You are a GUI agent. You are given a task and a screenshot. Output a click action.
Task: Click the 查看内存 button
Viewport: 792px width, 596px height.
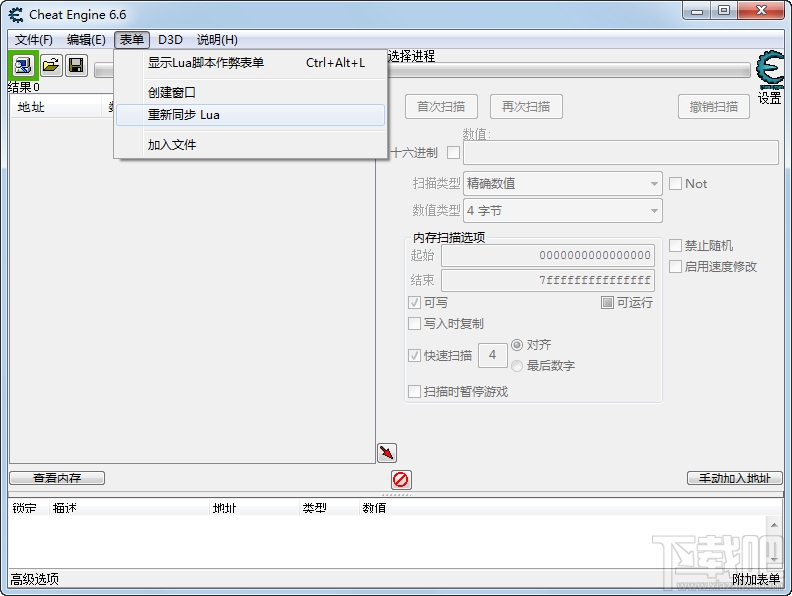(57, 478)
